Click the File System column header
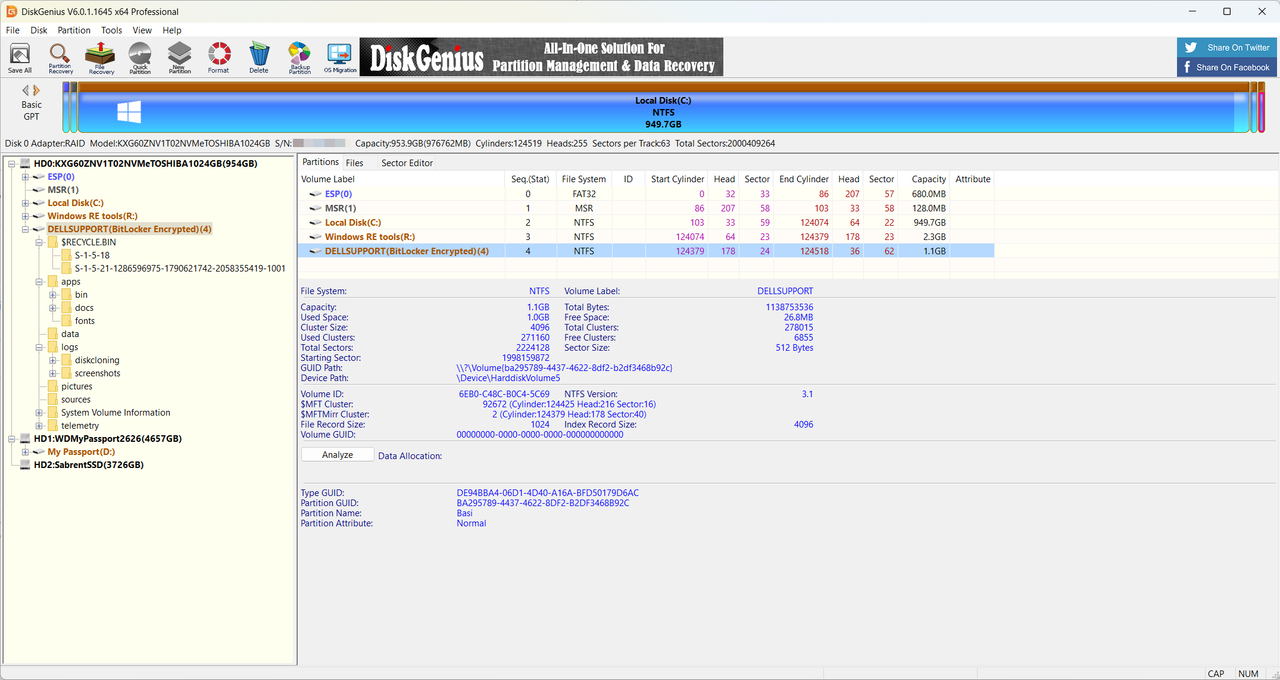The width and height of the screenshot is (1280, 680). 583,179
